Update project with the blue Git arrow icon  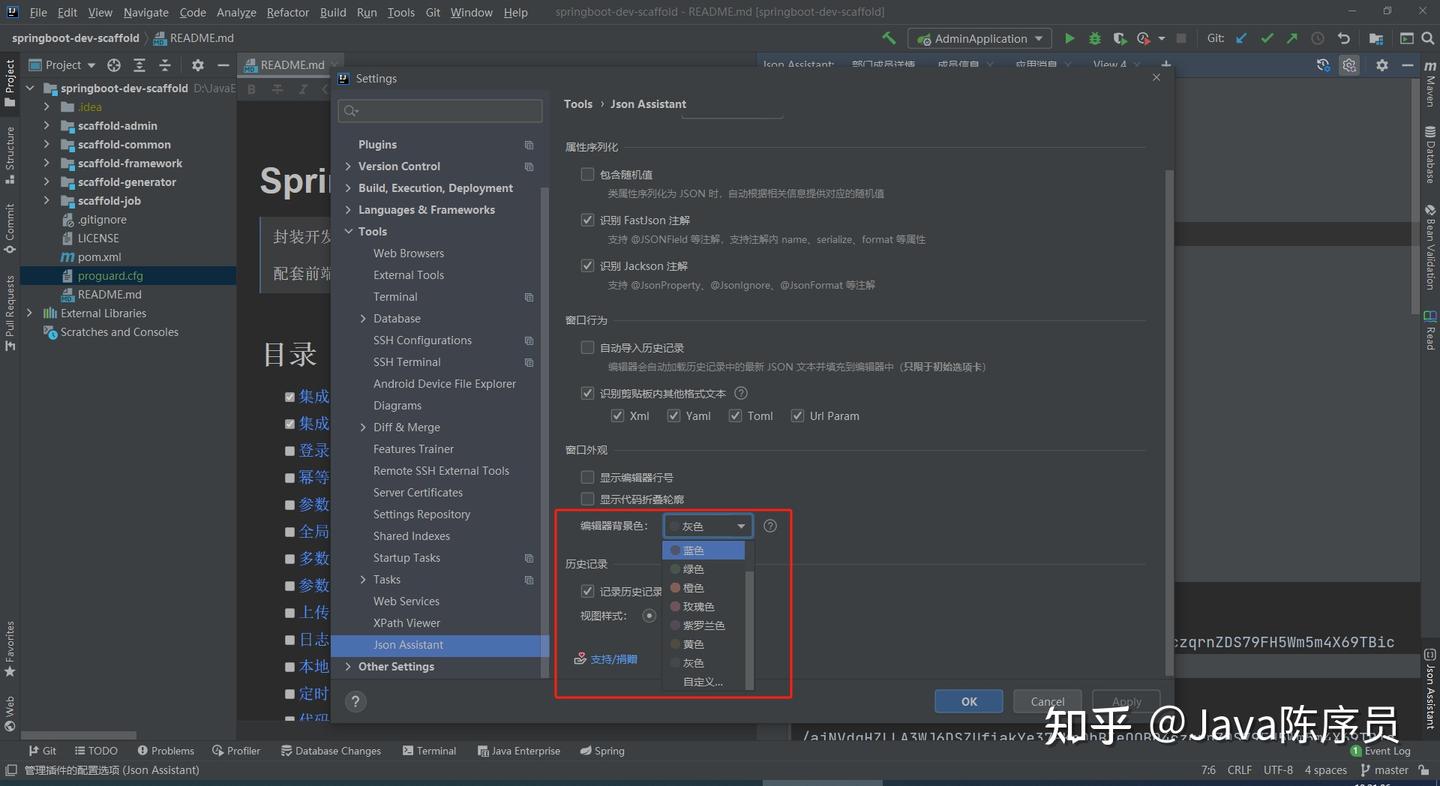click(1241, 37)
